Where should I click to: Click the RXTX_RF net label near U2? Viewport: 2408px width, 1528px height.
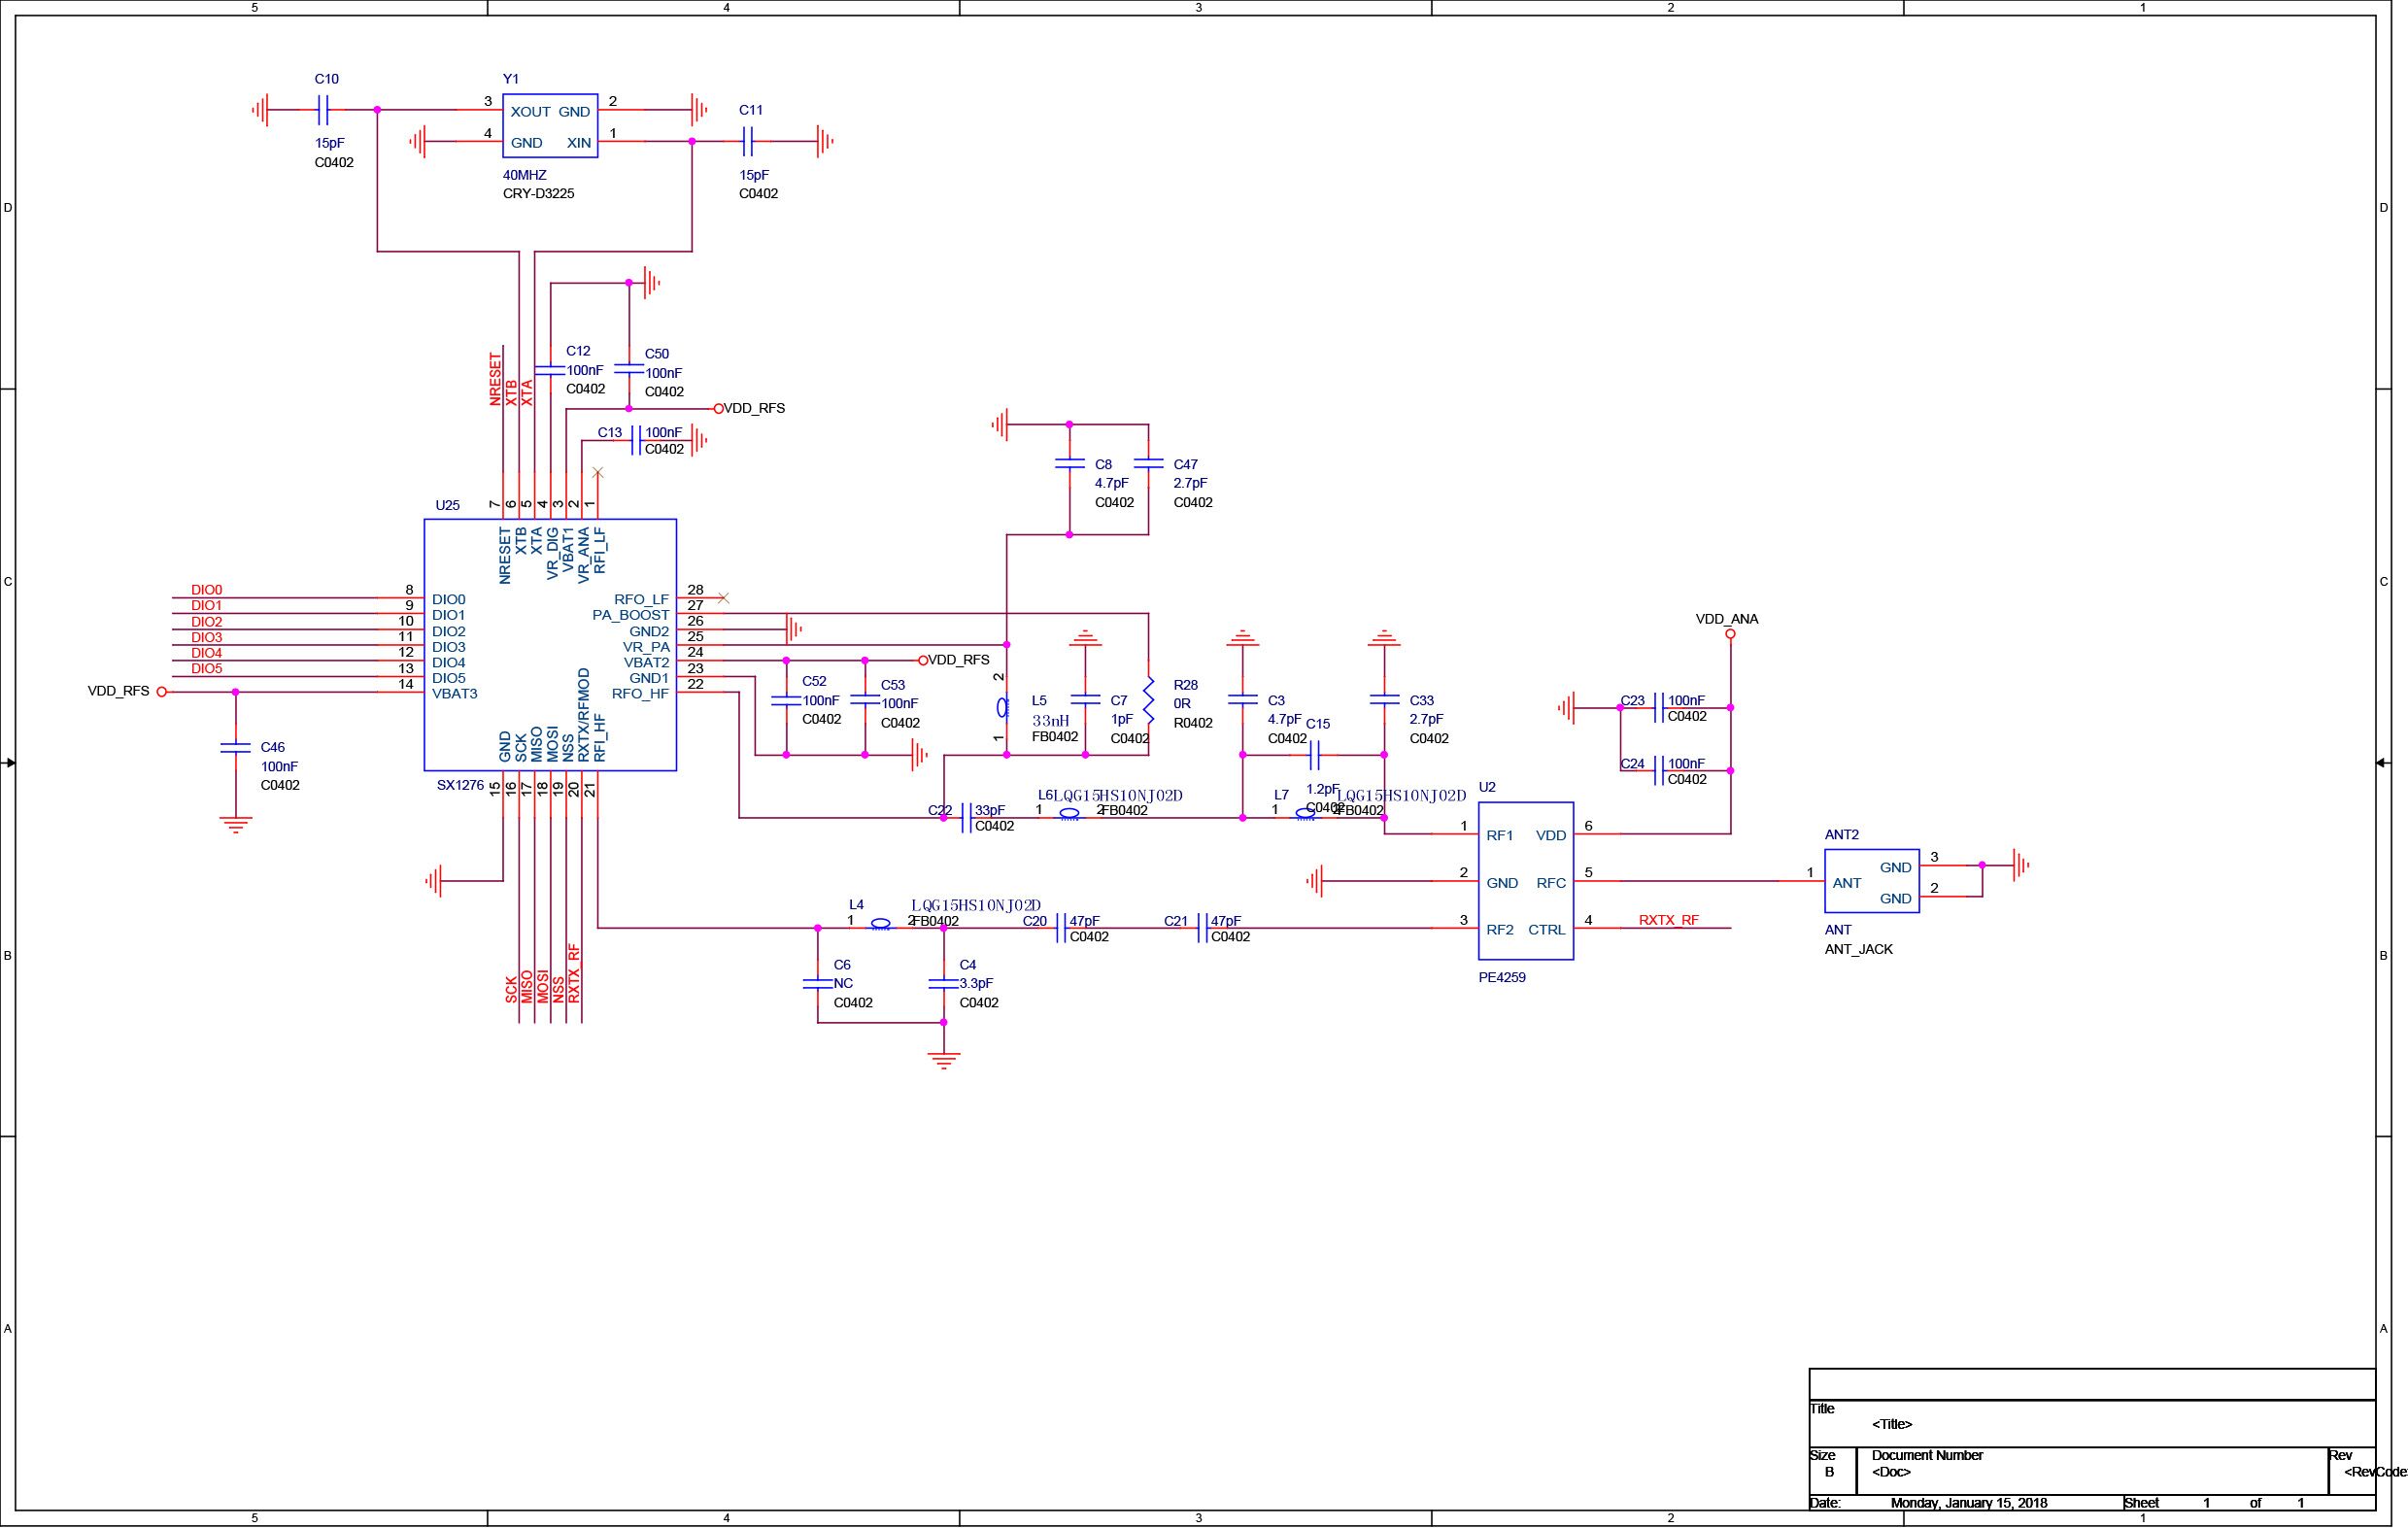(x=1669, y=920)
